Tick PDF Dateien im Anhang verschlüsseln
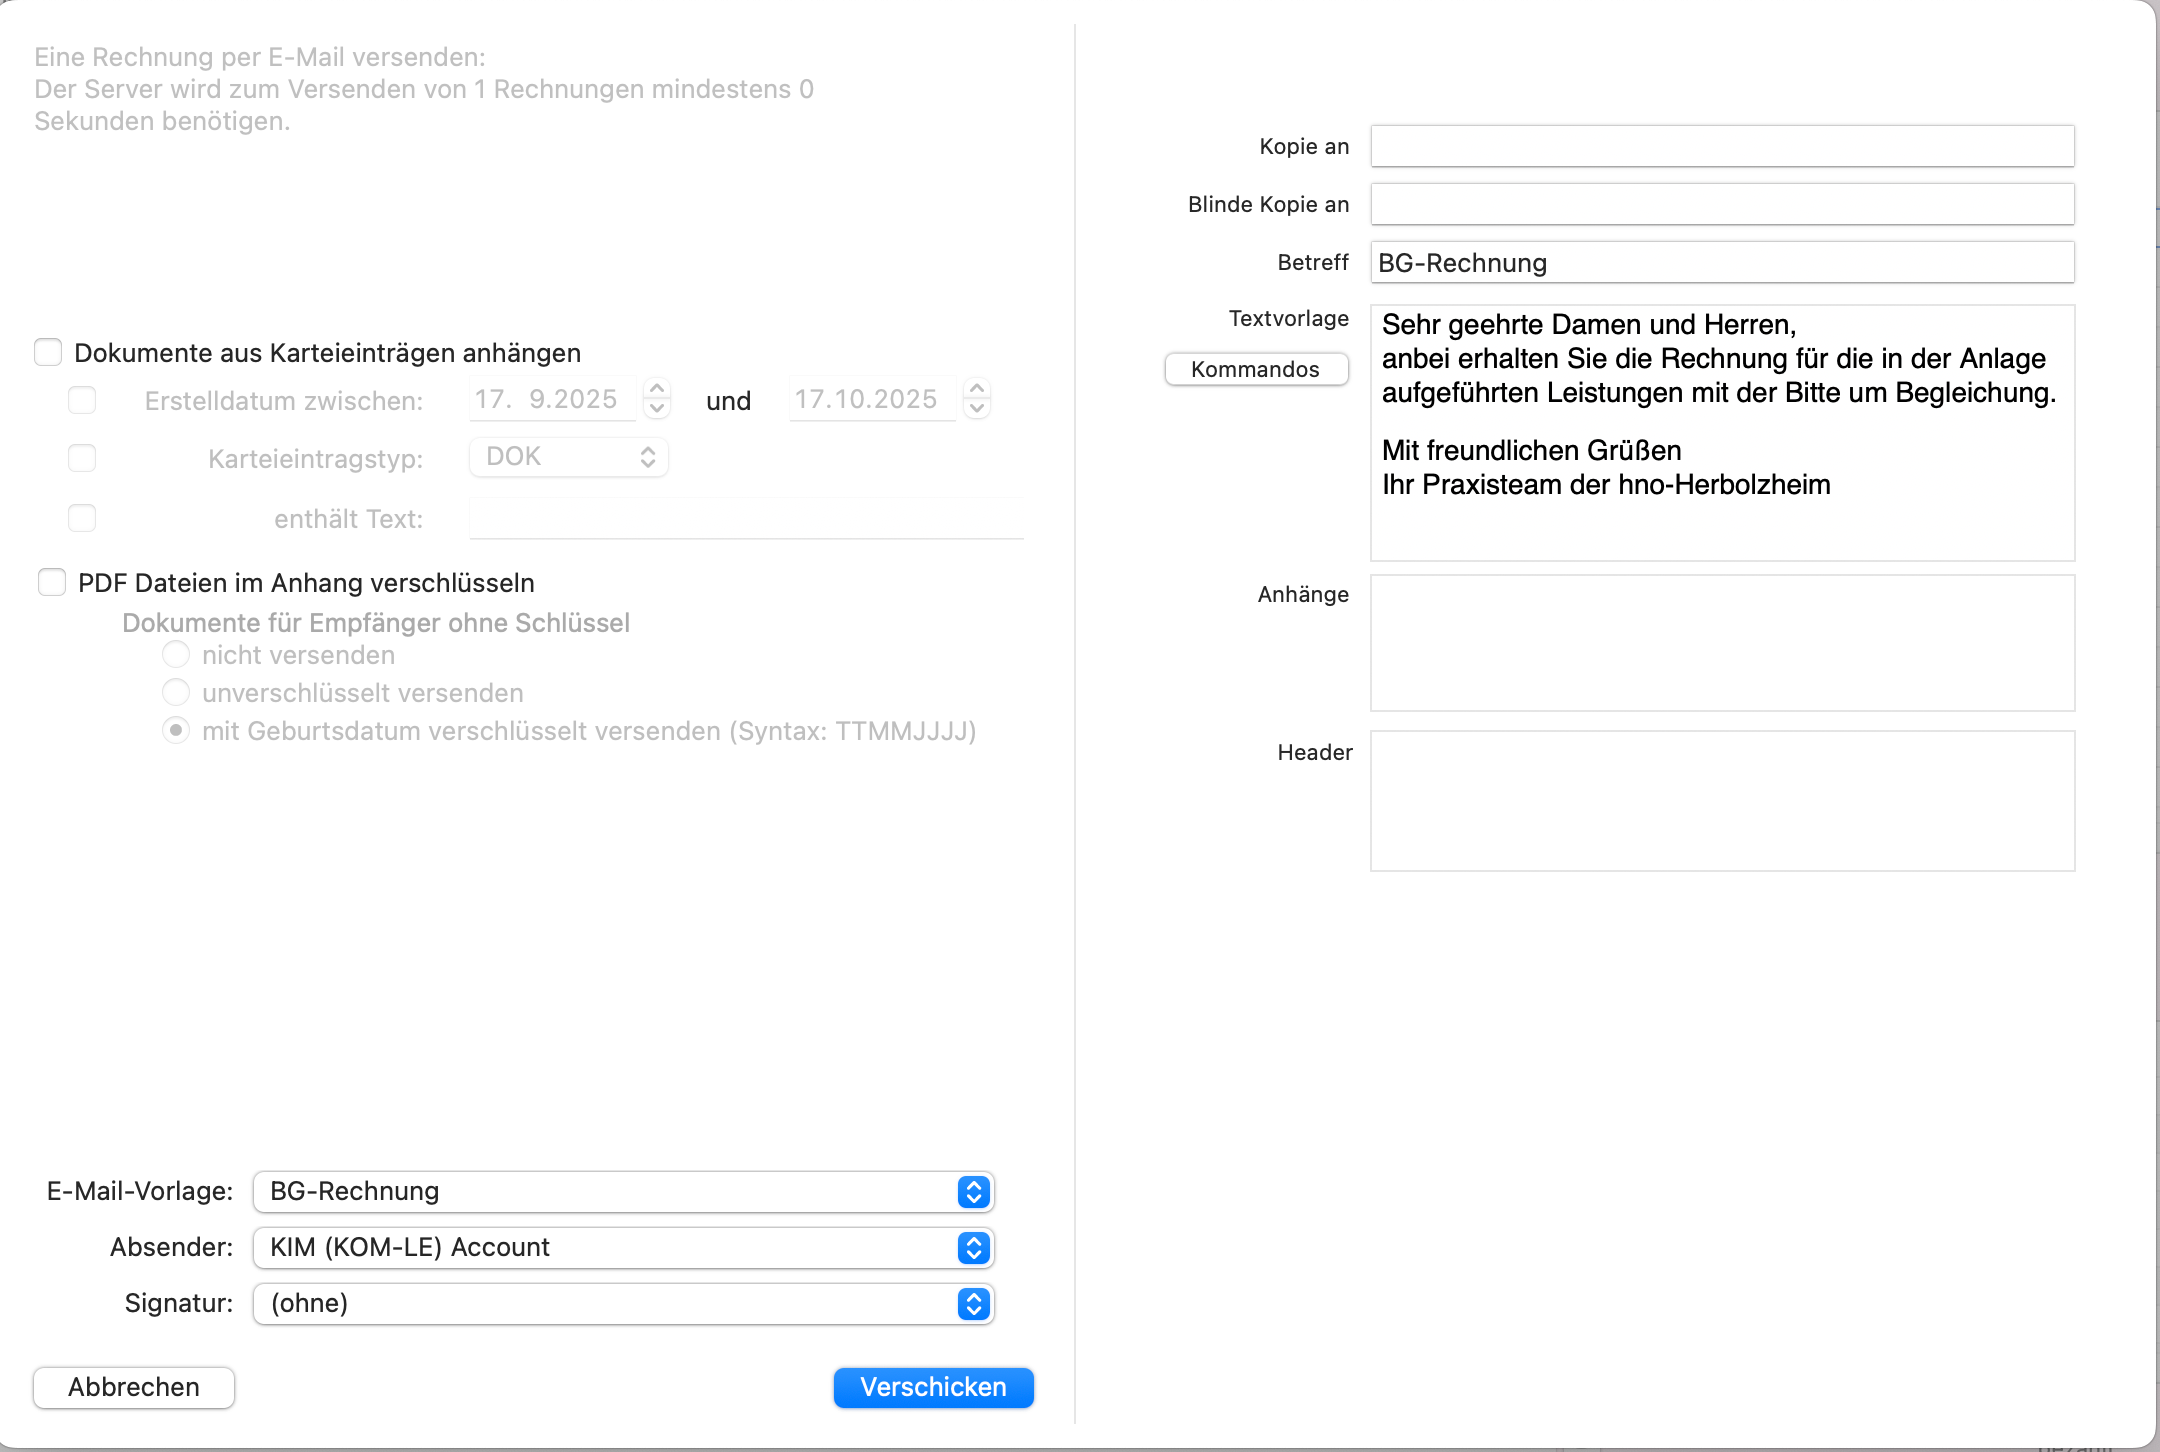This screenshot has width=2160, height=1452. click(x=52, y=582)
